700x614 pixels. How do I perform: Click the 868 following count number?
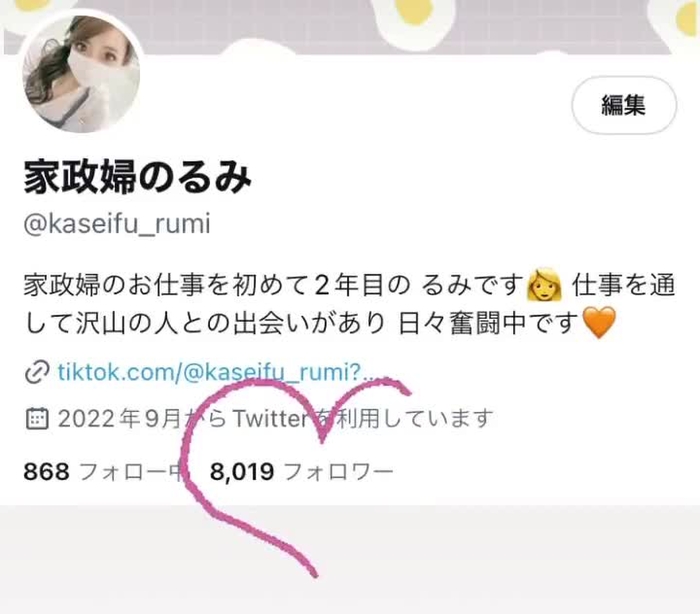(46, 472)
